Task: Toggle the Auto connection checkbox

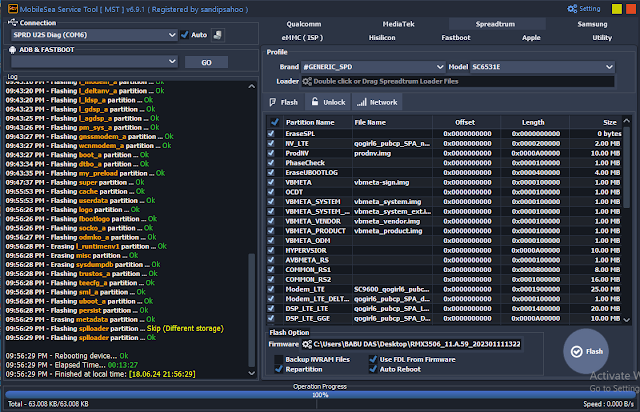Action: [x=184, y=35]
